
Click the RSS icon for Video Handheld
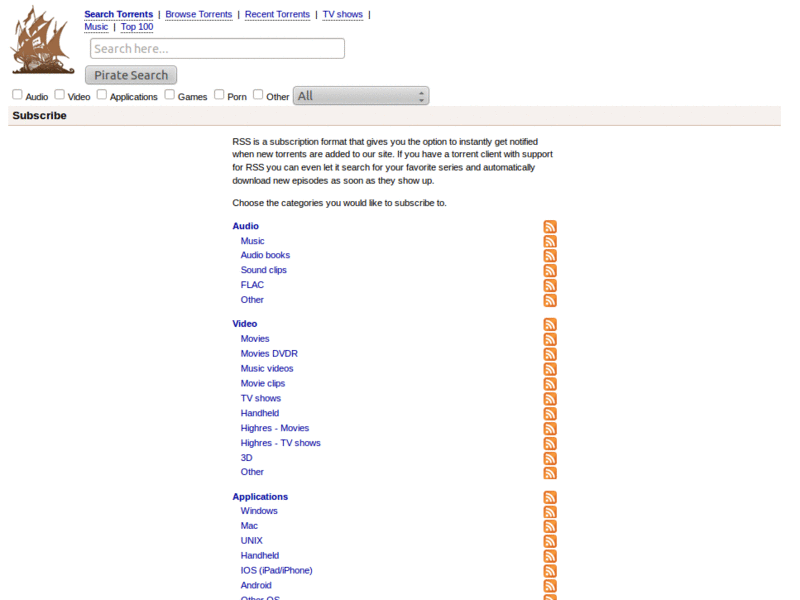pyautogui.click(x=550, y=414)
